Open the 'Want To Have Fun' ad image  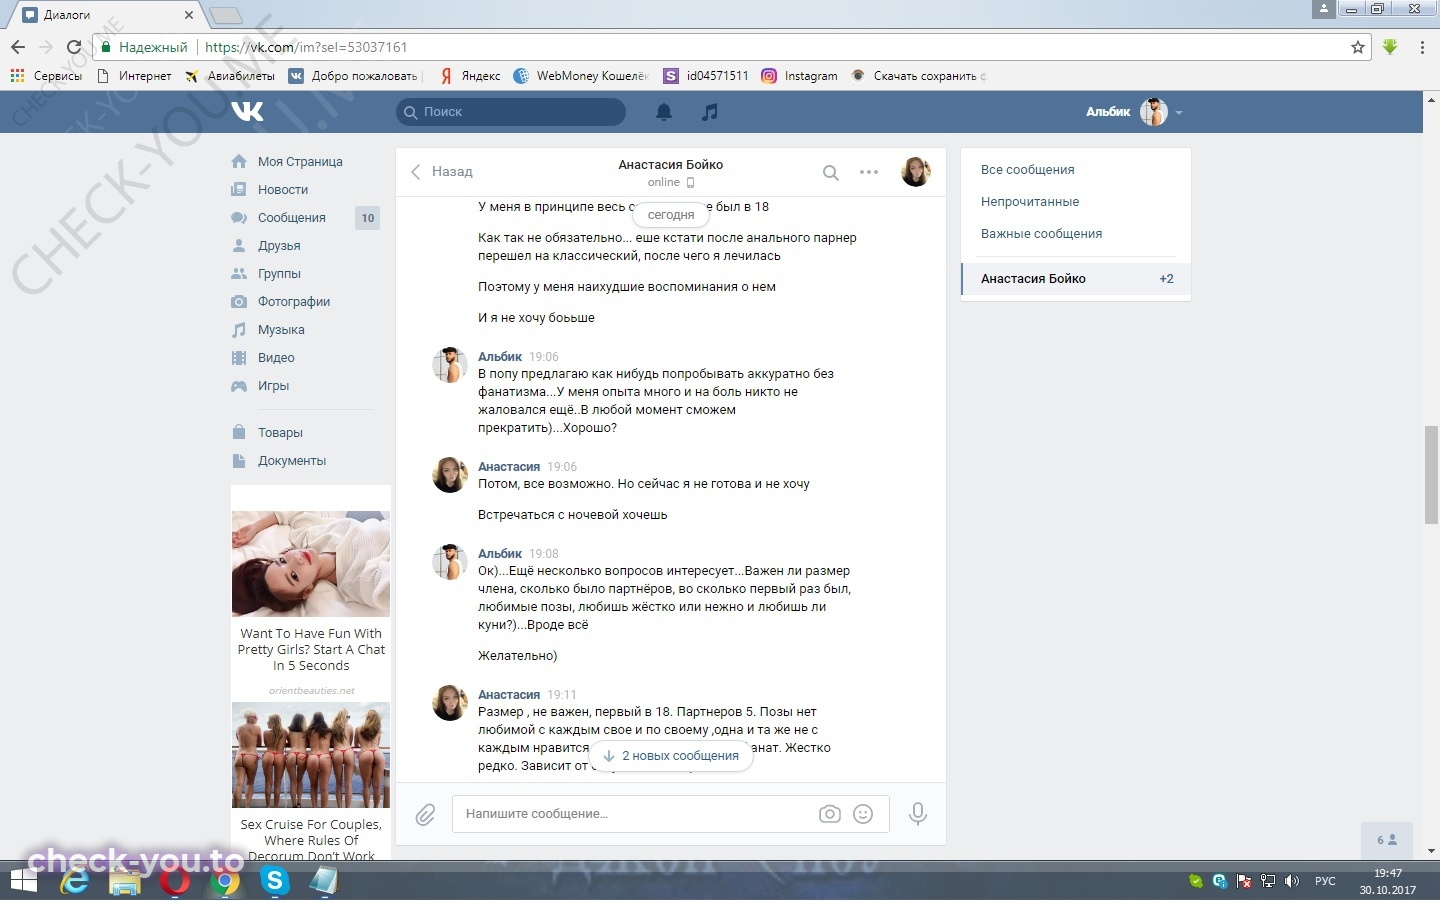[x=311, y=564]
